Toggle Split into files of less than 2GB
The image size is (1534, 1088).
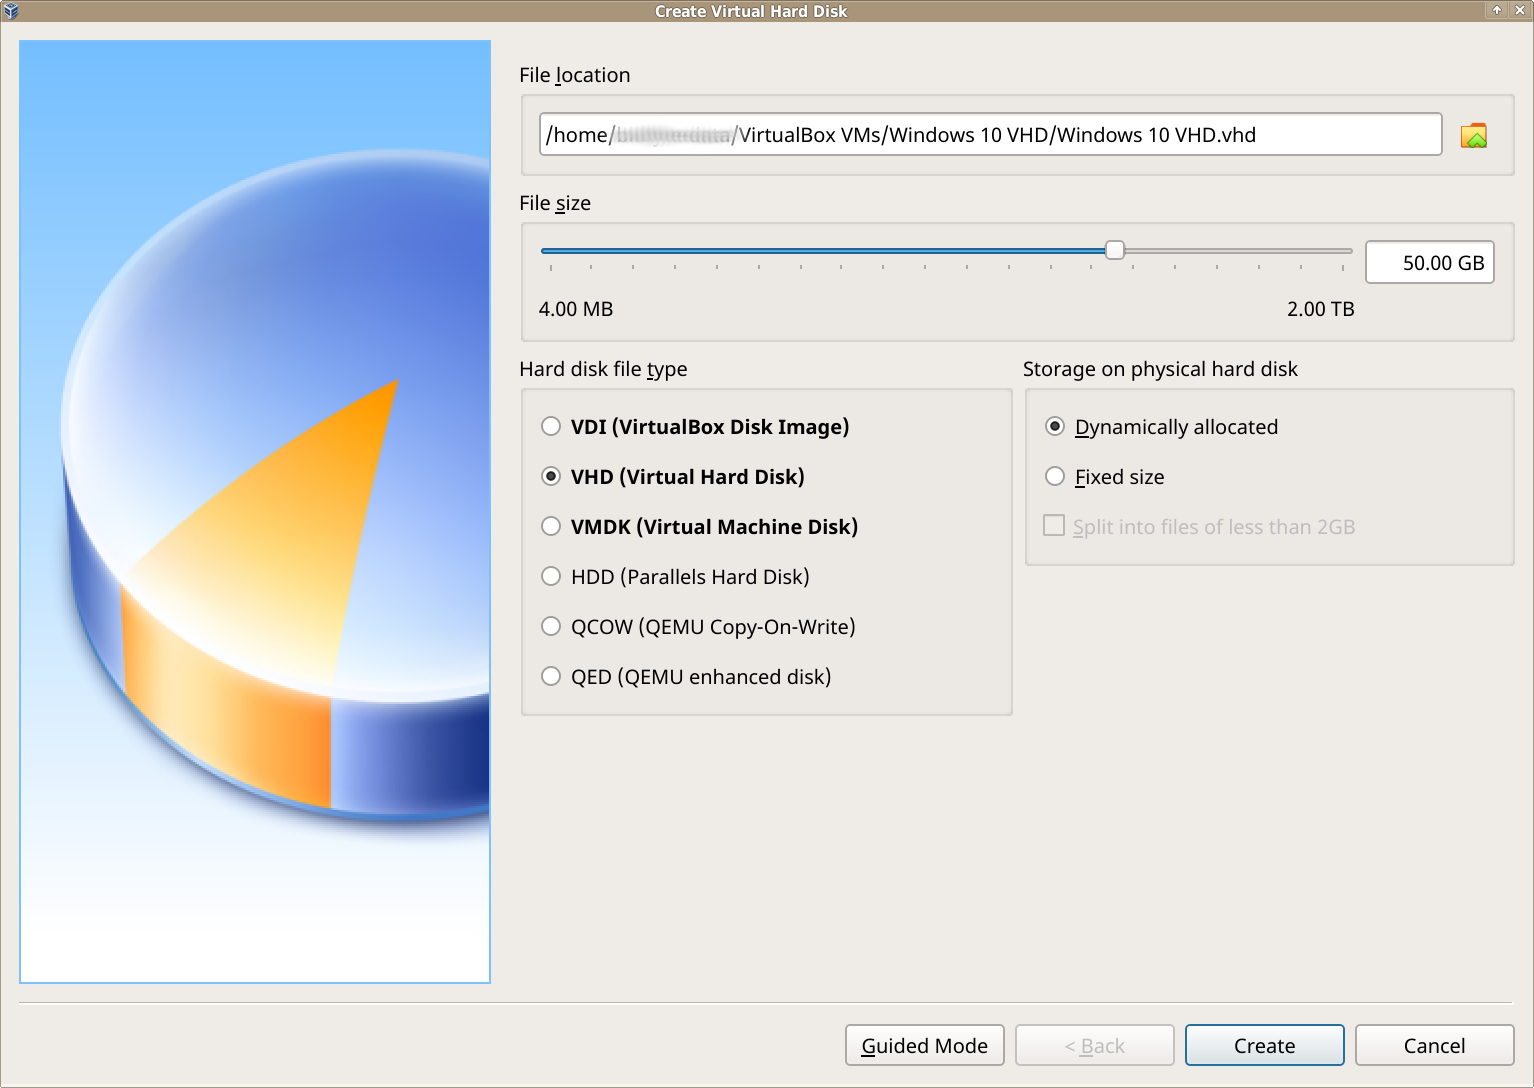tap(1054, 526)
